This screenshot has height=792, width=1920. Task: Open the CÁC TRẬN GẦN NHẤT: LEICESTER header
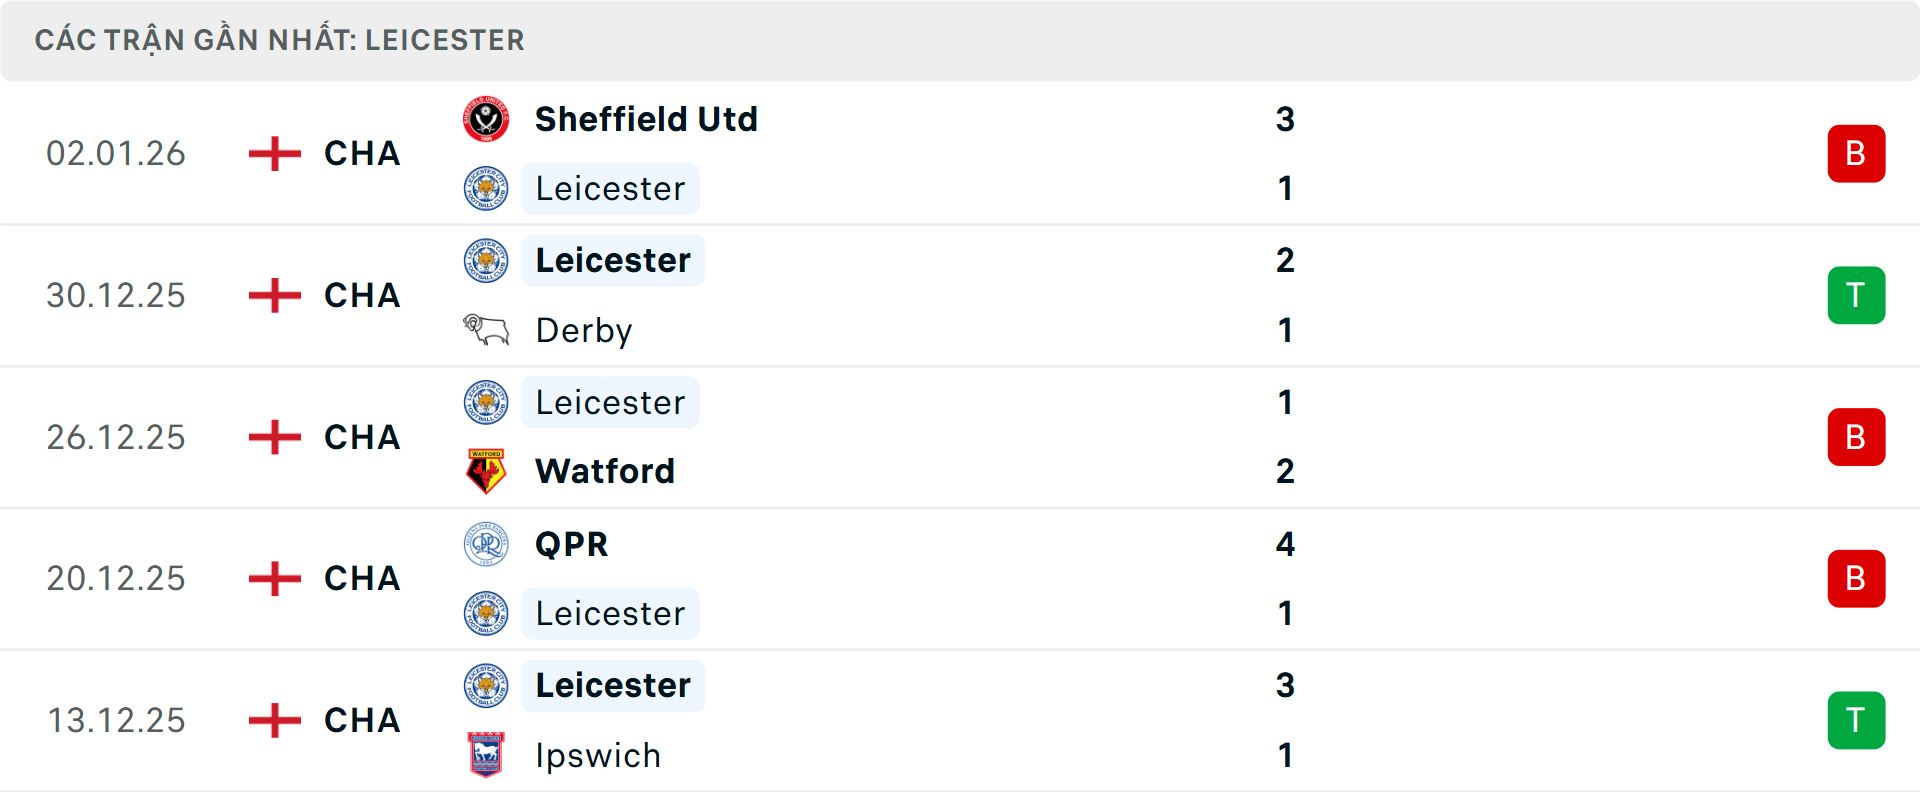(x=280, y=40)
